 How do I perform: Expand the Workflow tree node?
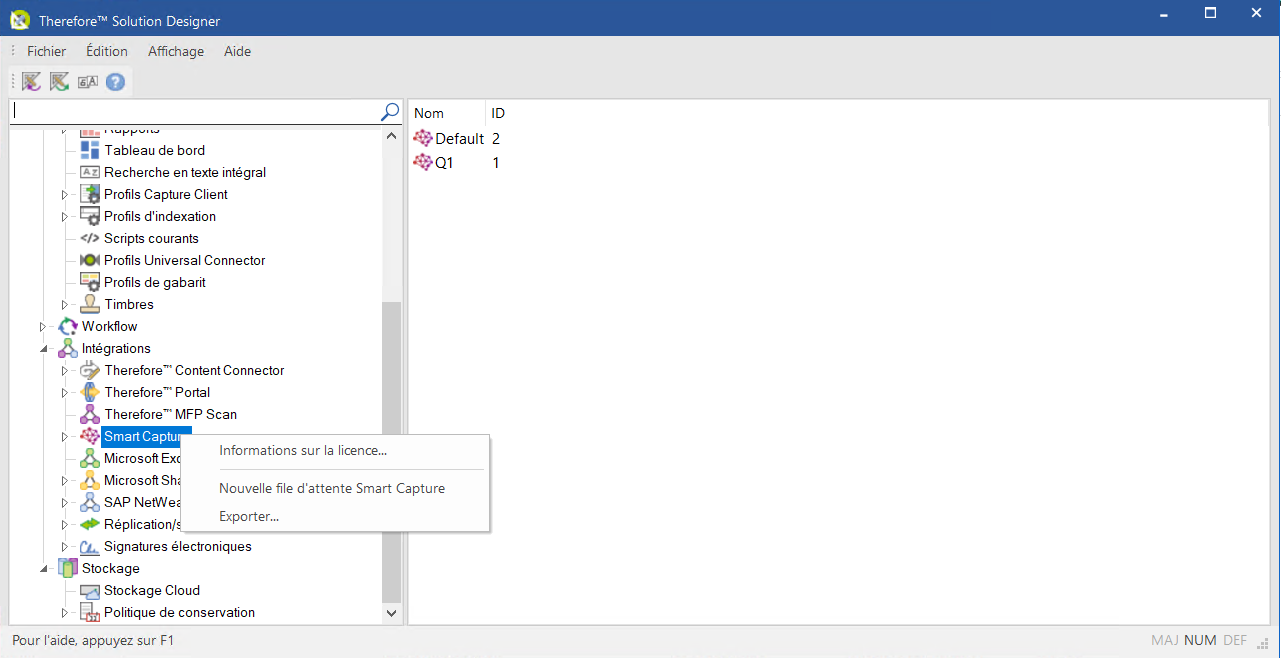click(x=43, y=327)
